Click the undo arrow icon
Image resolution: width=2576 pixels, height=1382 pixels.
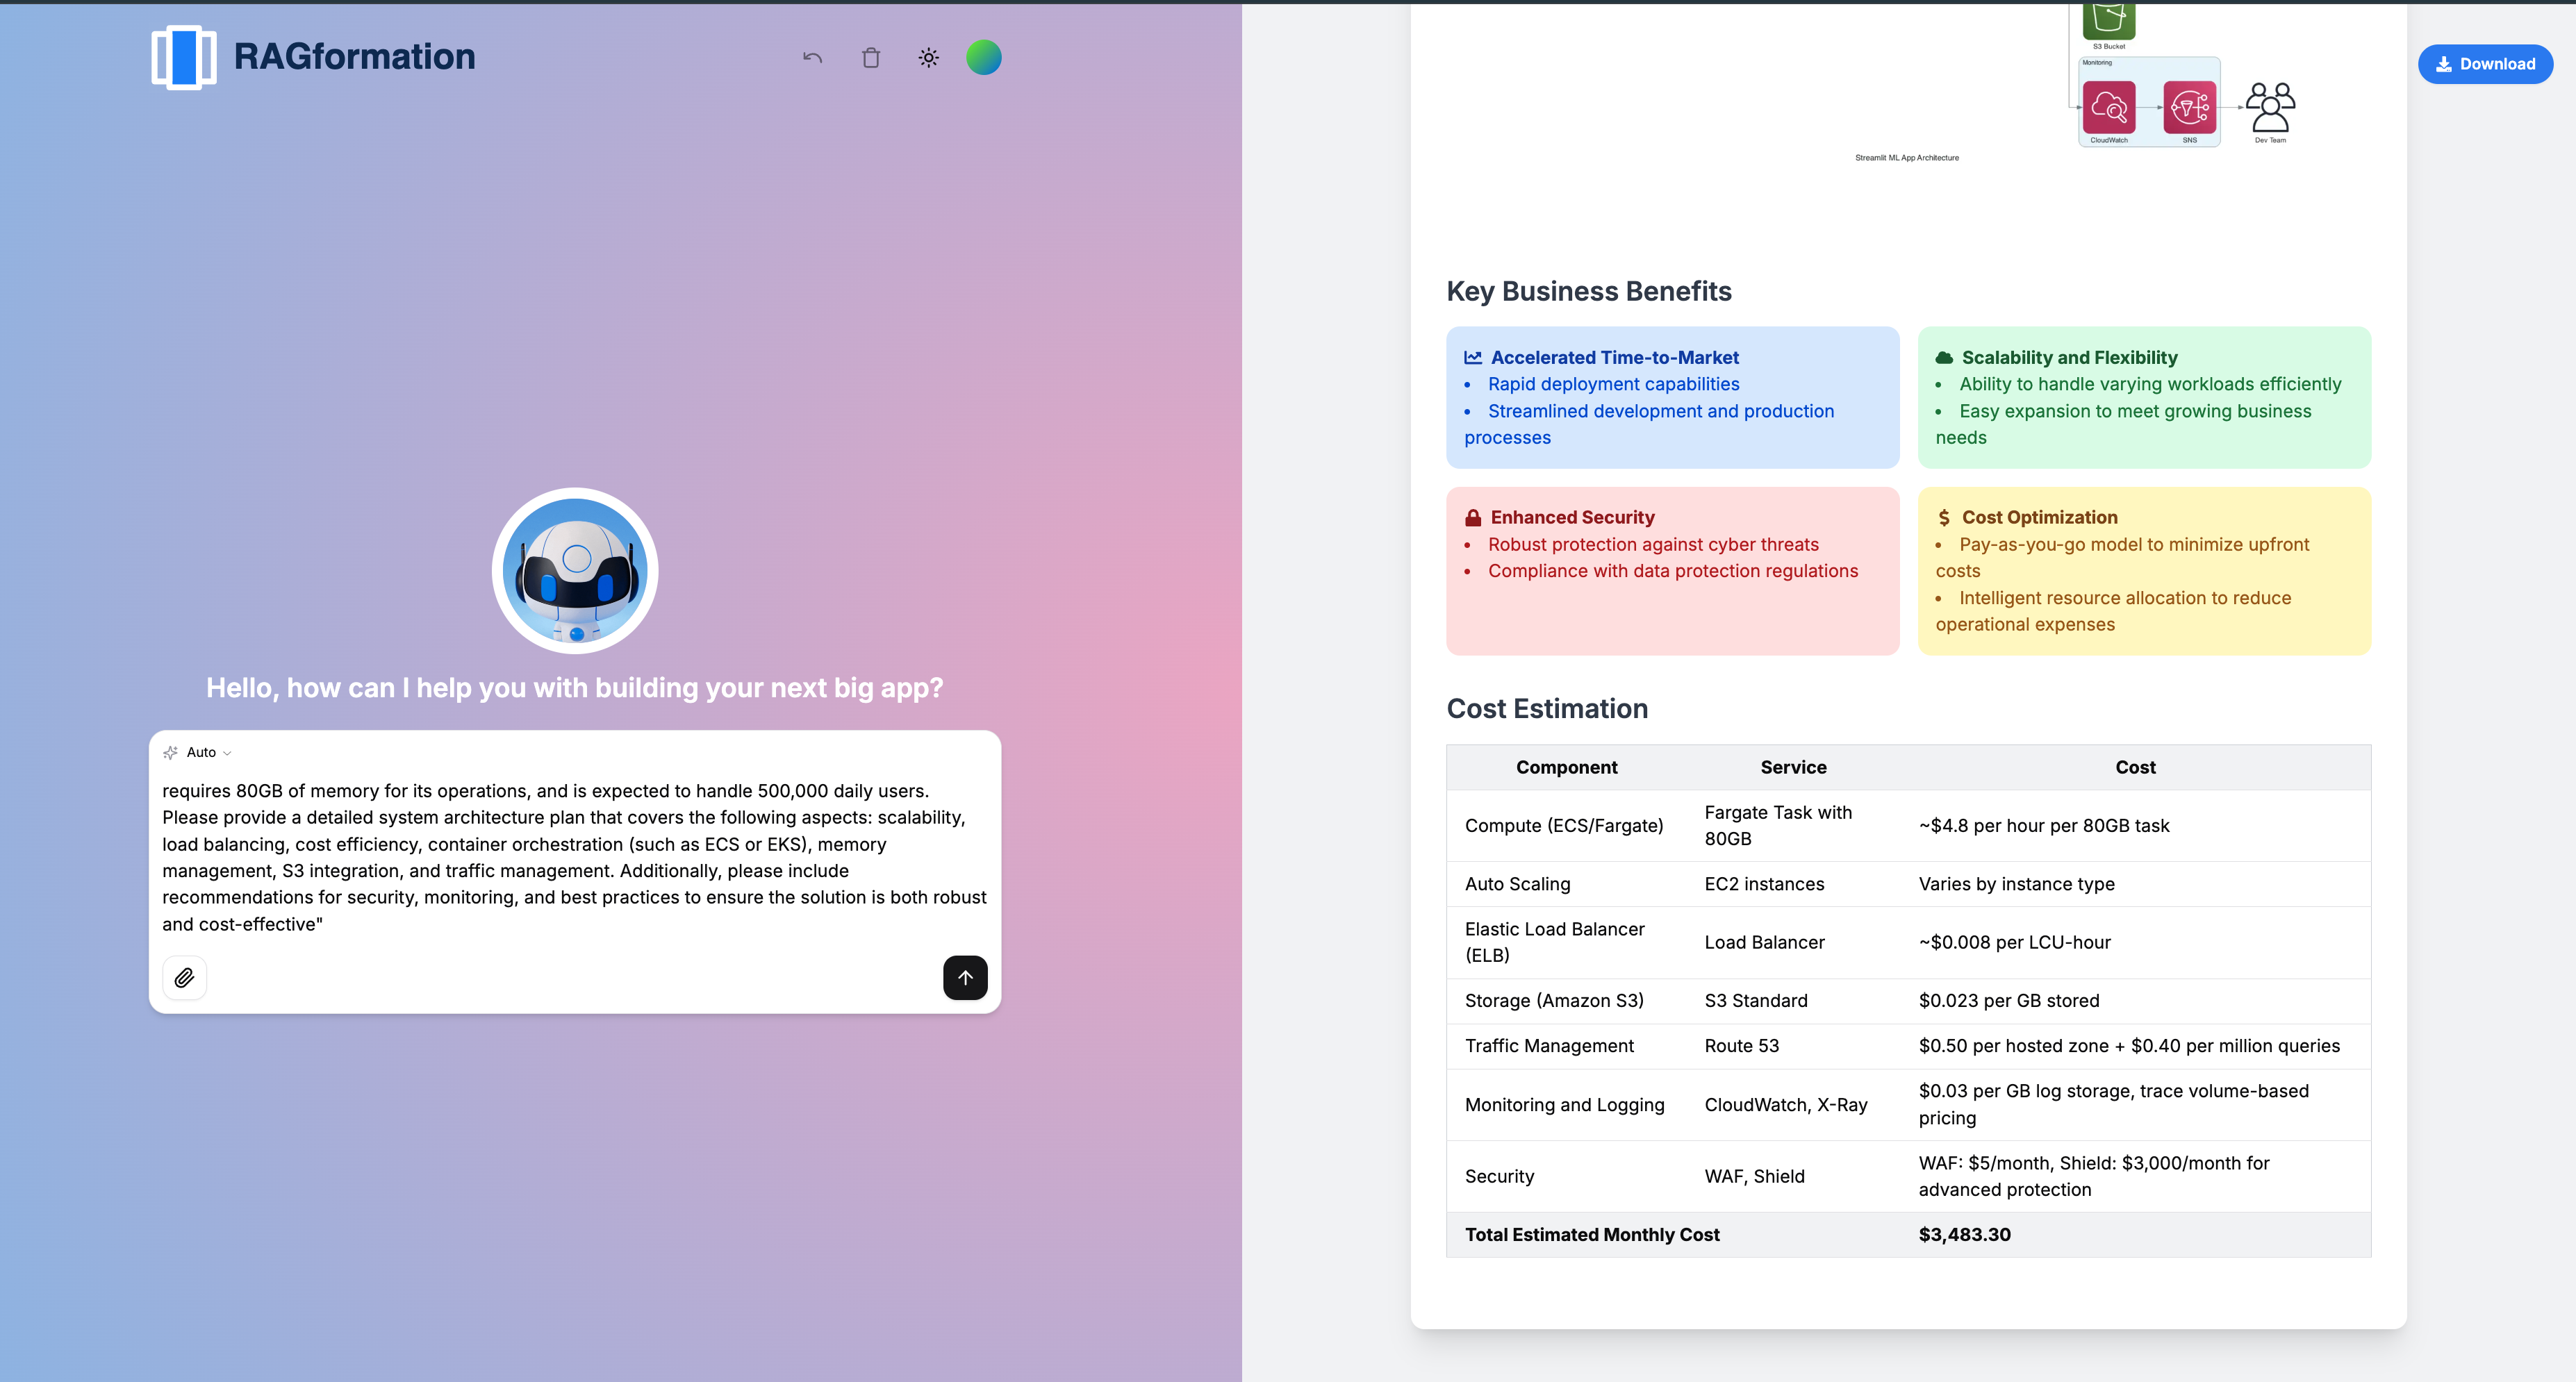coord(812,58)
